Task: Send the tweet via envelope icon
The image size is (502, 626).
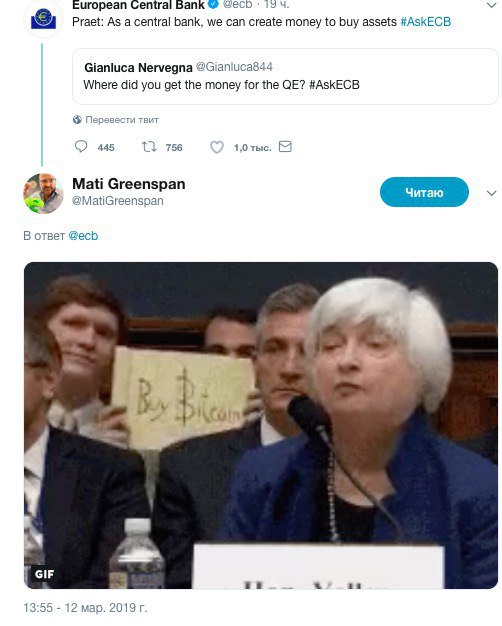Action: point(285,147)
